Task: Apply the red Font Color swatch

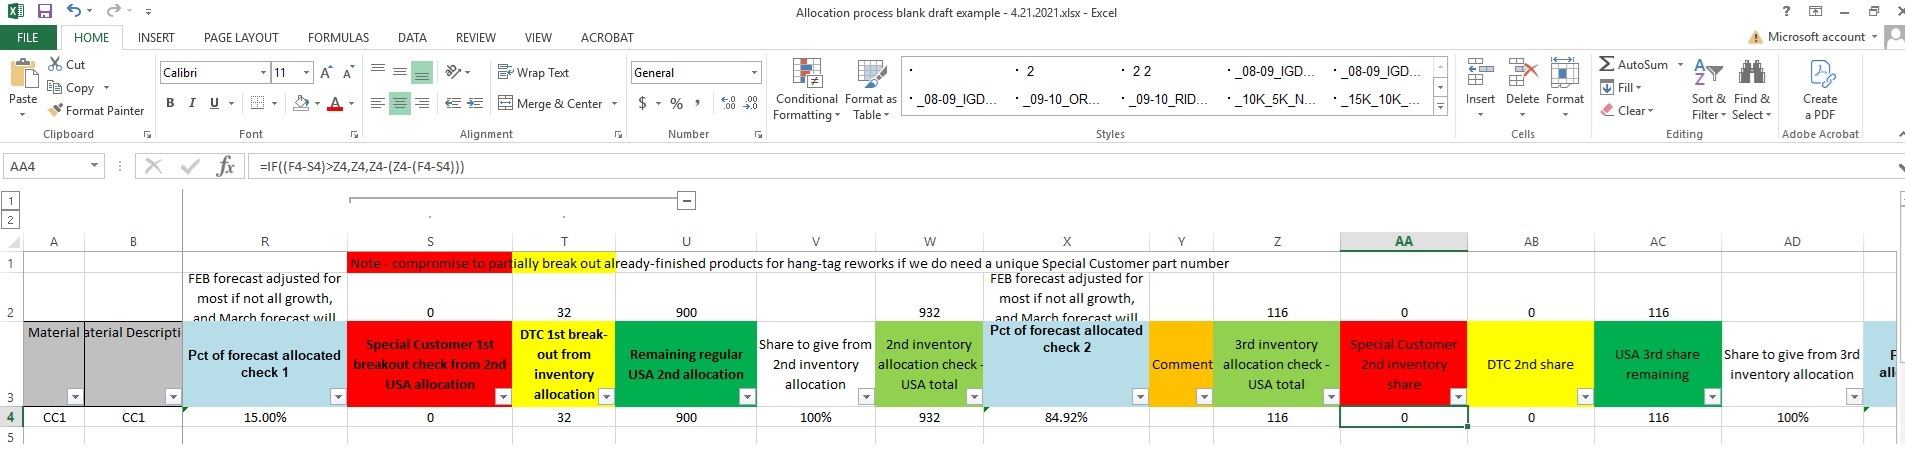Action: [x=335, y=104]
